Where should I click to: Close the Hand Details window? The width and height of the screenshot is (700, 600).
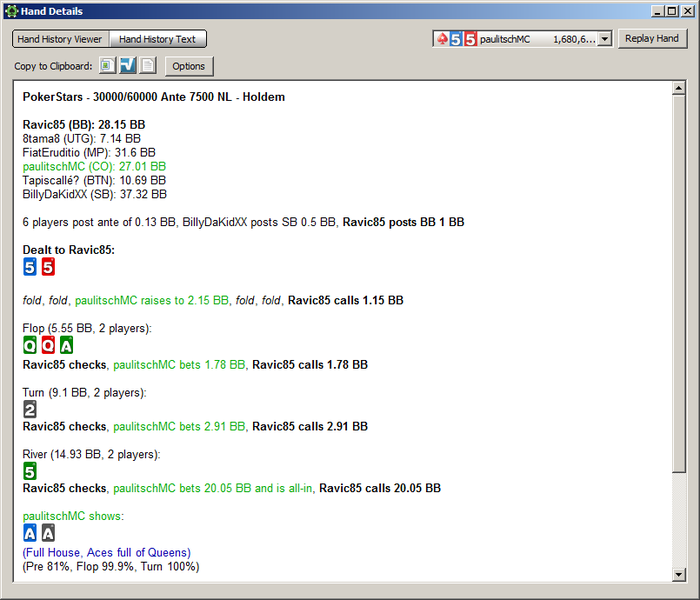coord(688,11)
